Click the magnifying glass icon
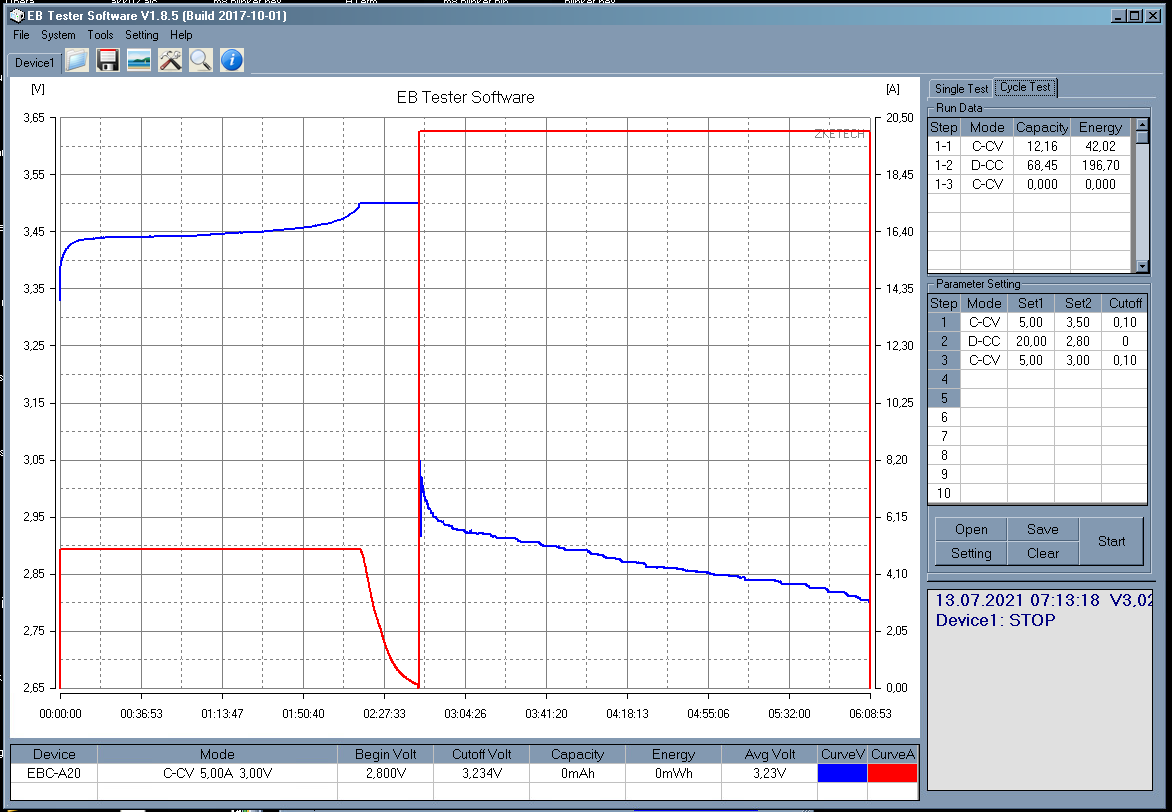The image size is (1172, 812). (200, 60)
